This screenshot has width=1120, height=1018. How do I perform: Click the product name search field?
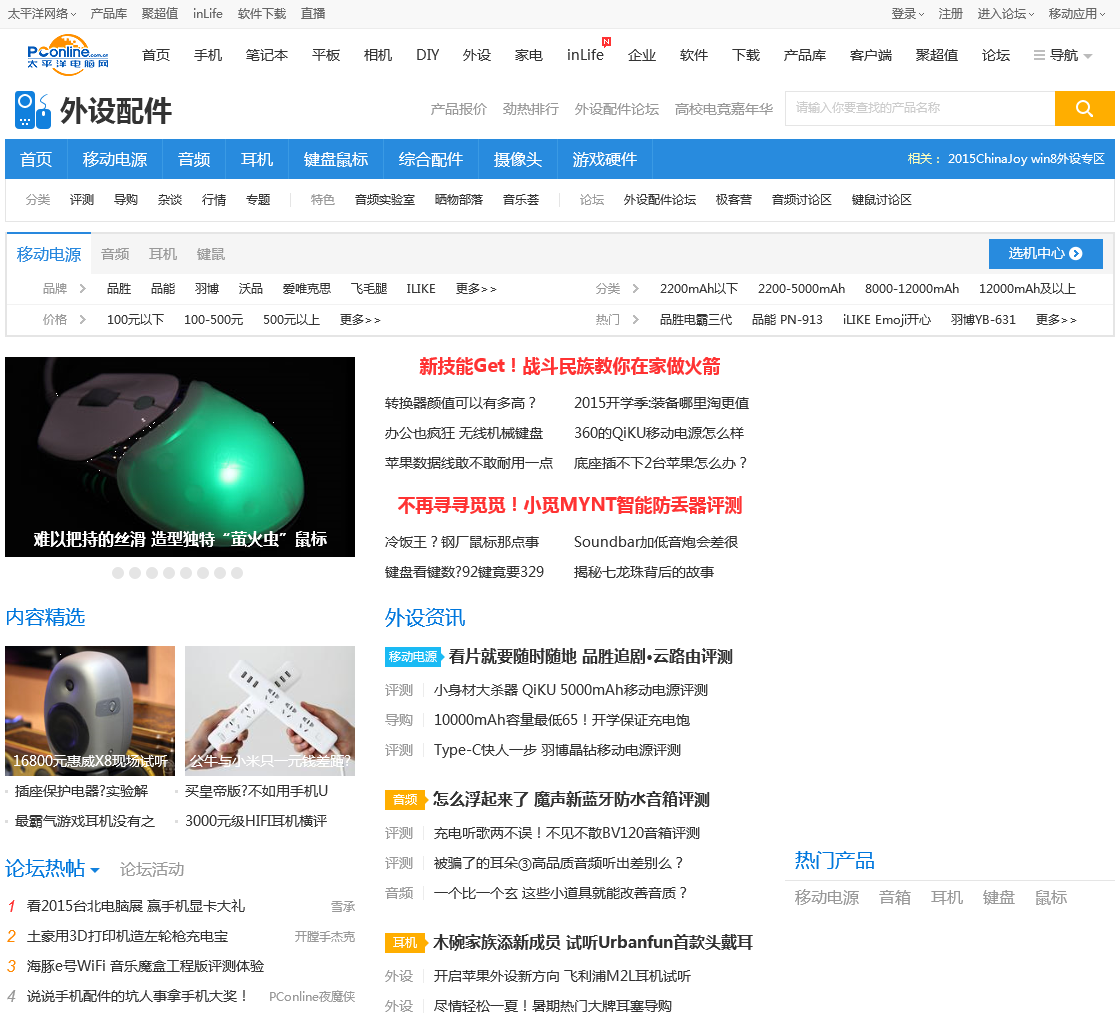tap(920, 109)
